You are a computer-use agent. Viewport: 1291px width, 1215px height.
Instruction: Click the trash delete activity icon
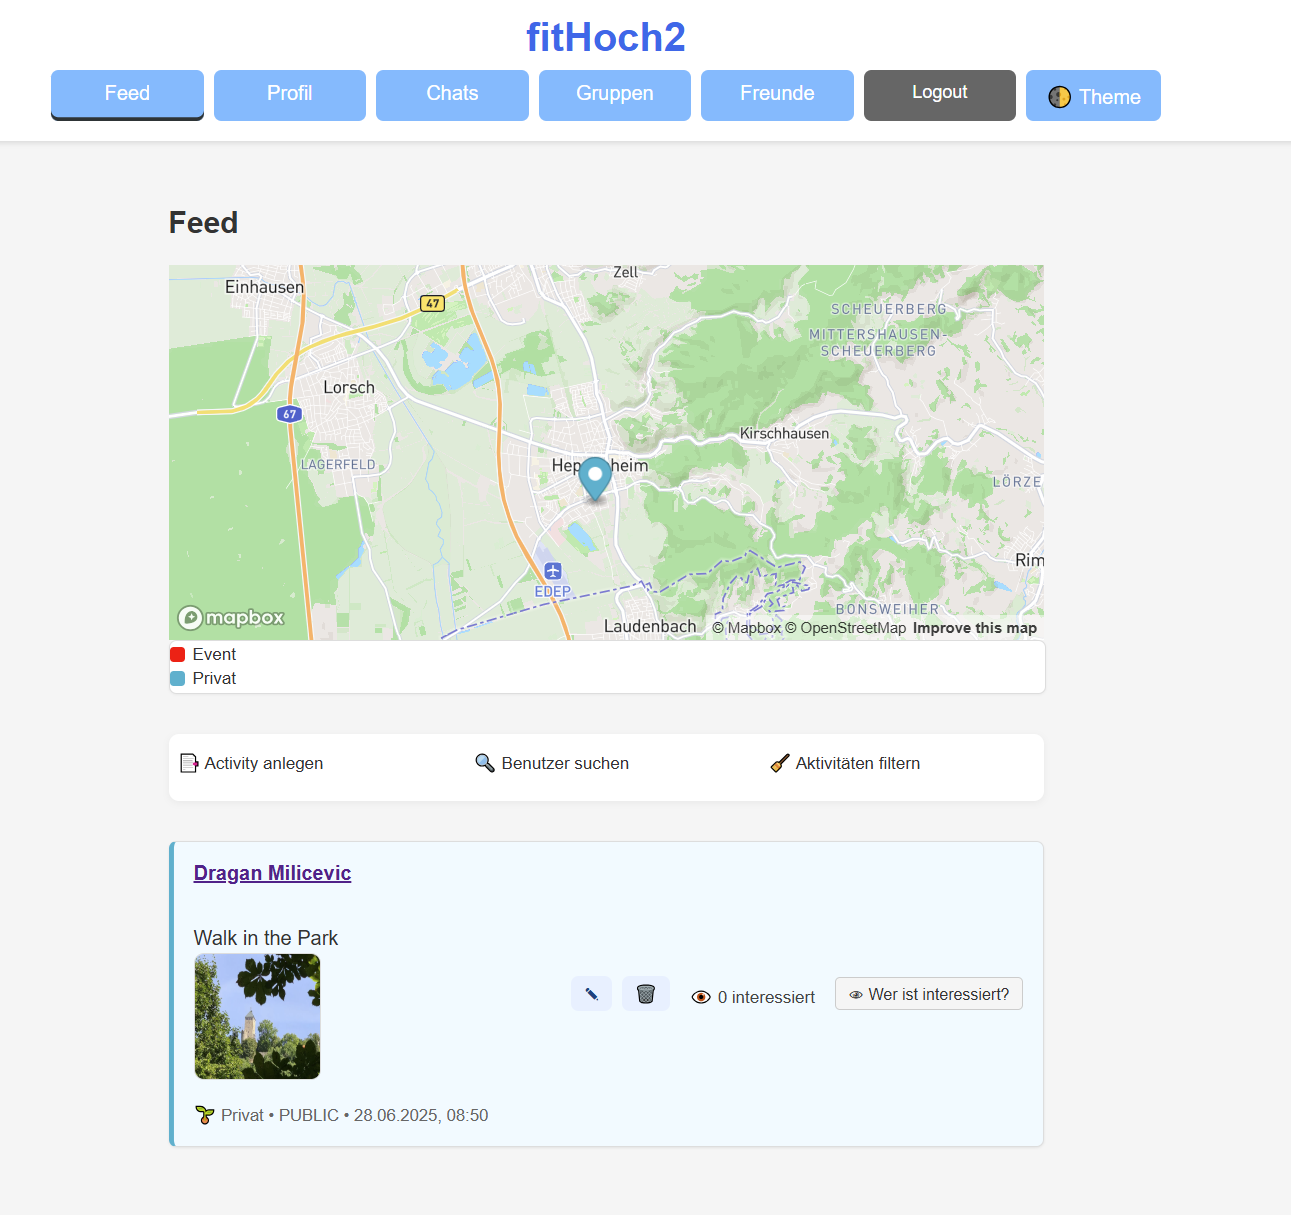click(646, 994)
